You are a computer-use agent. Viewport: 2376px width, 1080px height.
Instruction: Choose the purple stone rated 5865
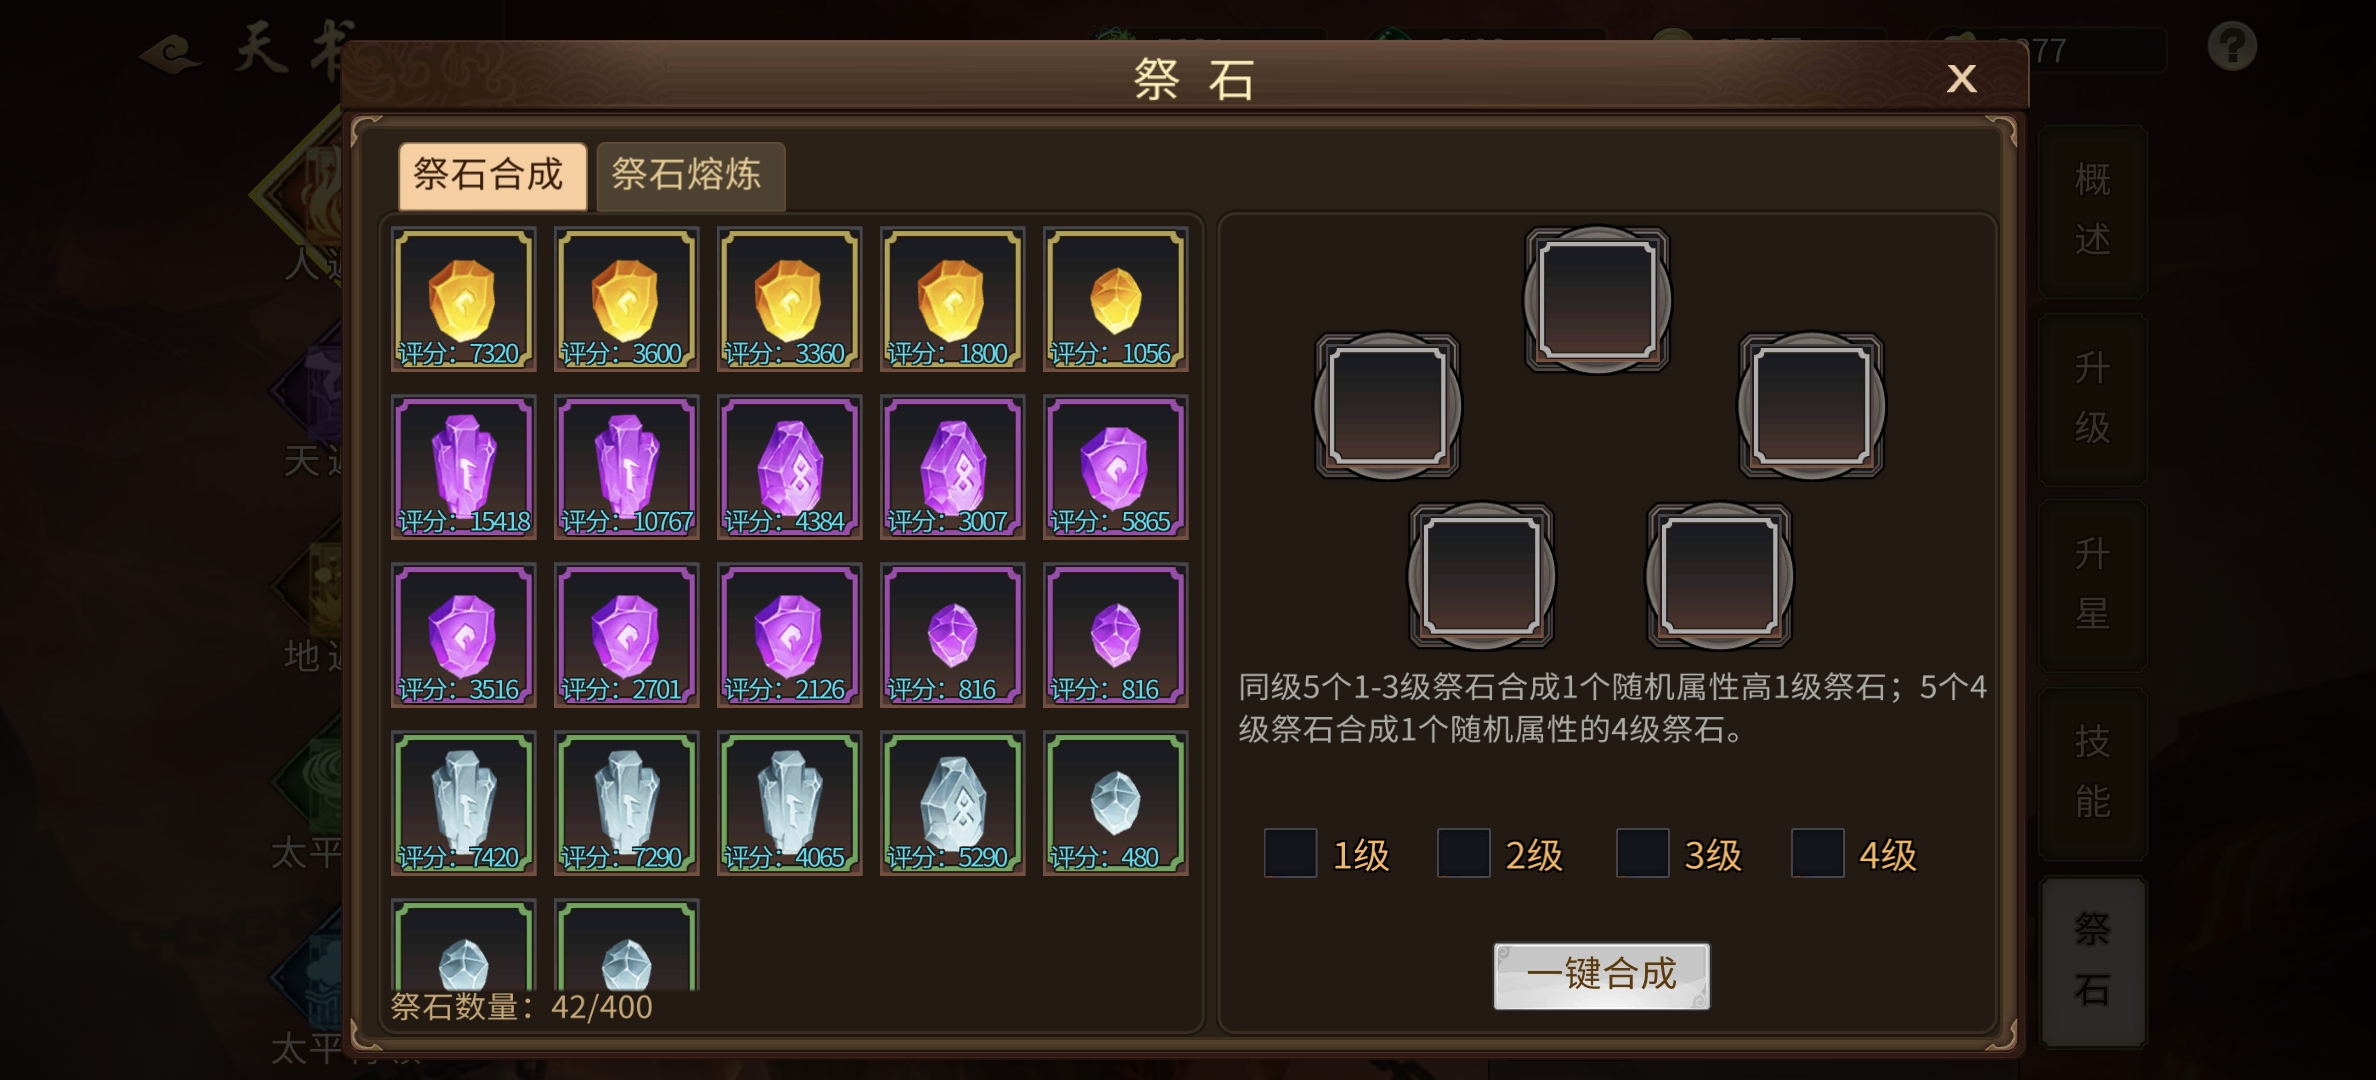coord(1115,467)
